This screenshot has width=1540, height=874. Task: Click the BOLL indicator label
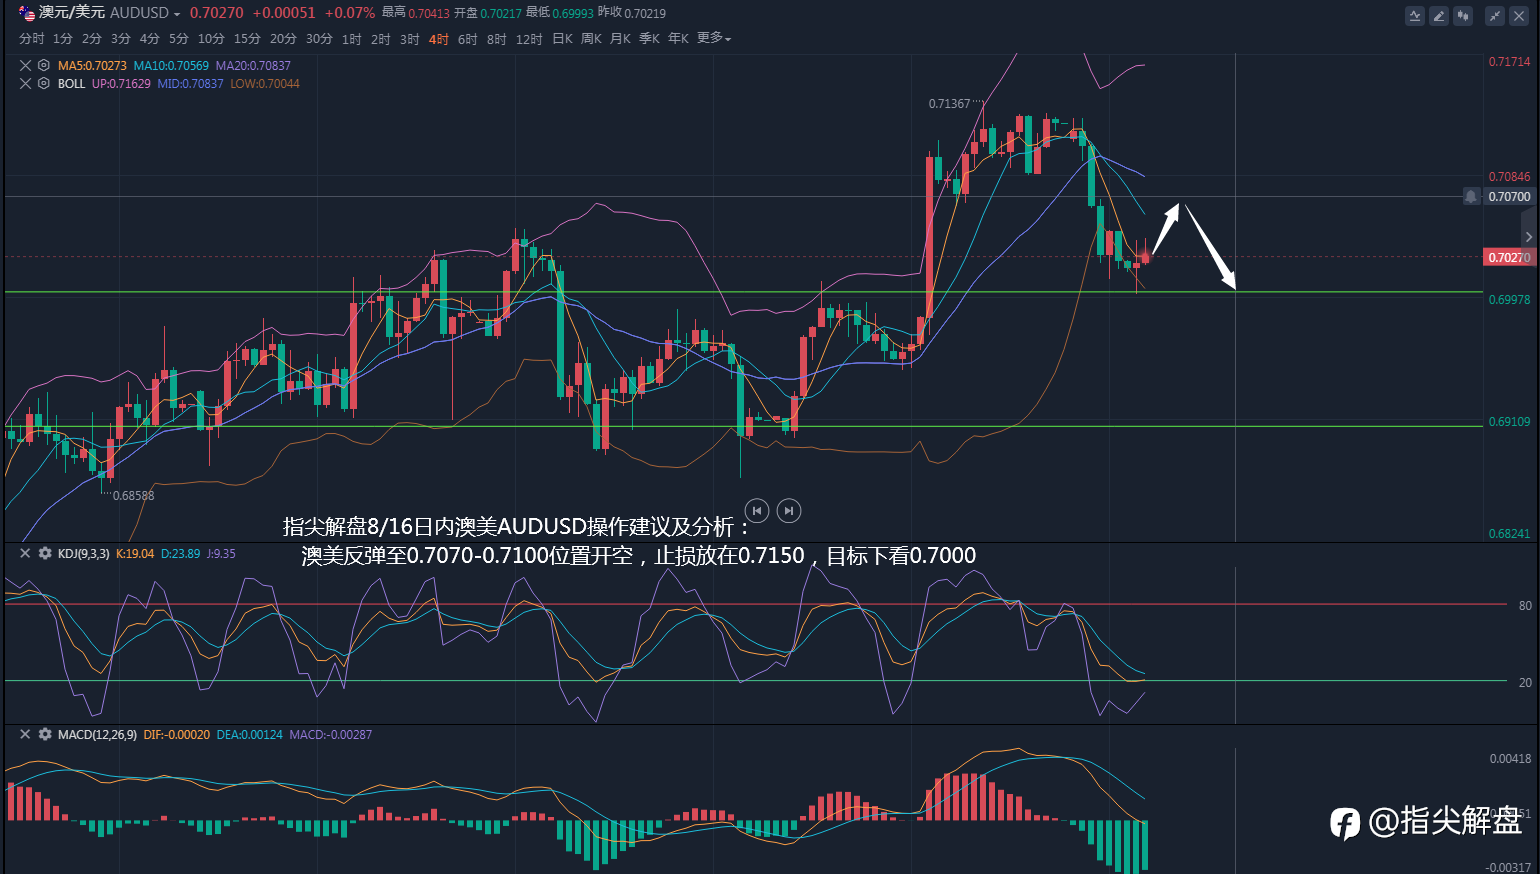[x=71, y=84]
